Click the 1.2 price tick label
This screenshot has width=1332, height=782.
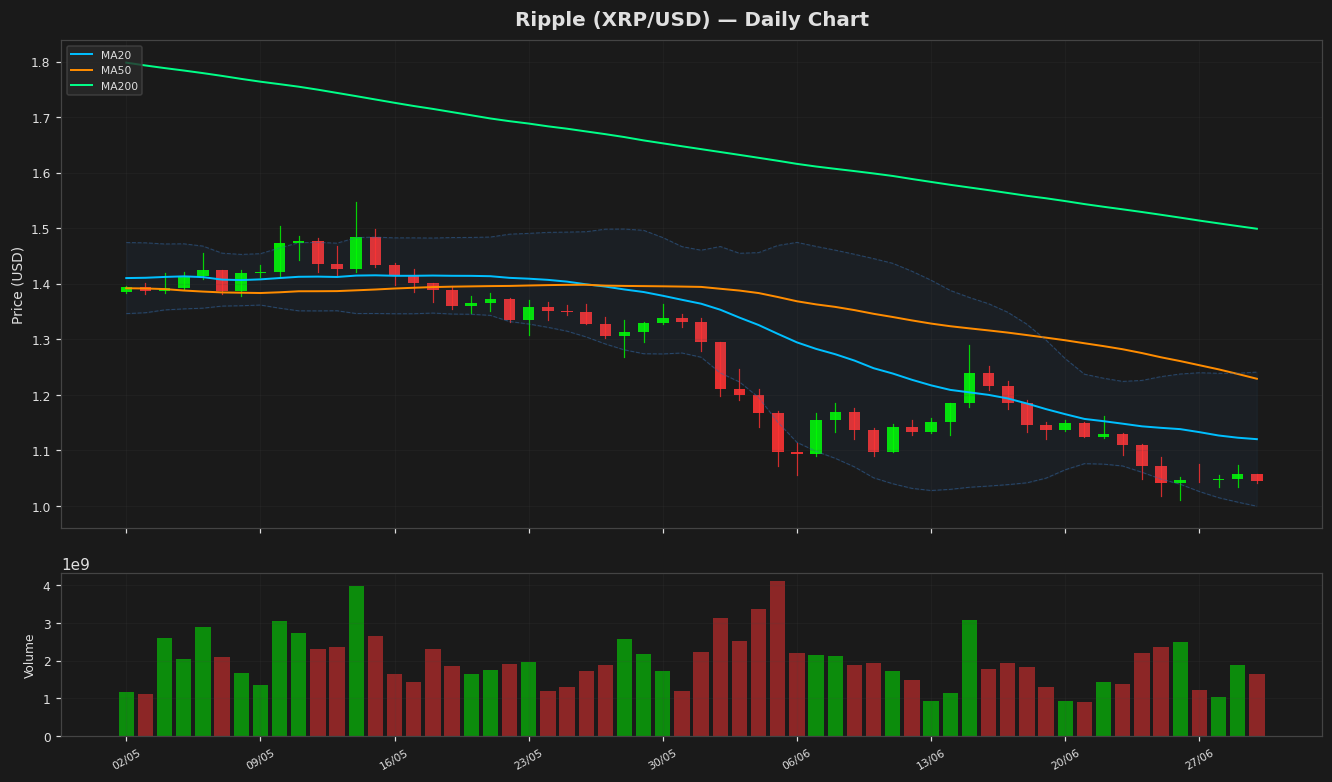[40, 396]
